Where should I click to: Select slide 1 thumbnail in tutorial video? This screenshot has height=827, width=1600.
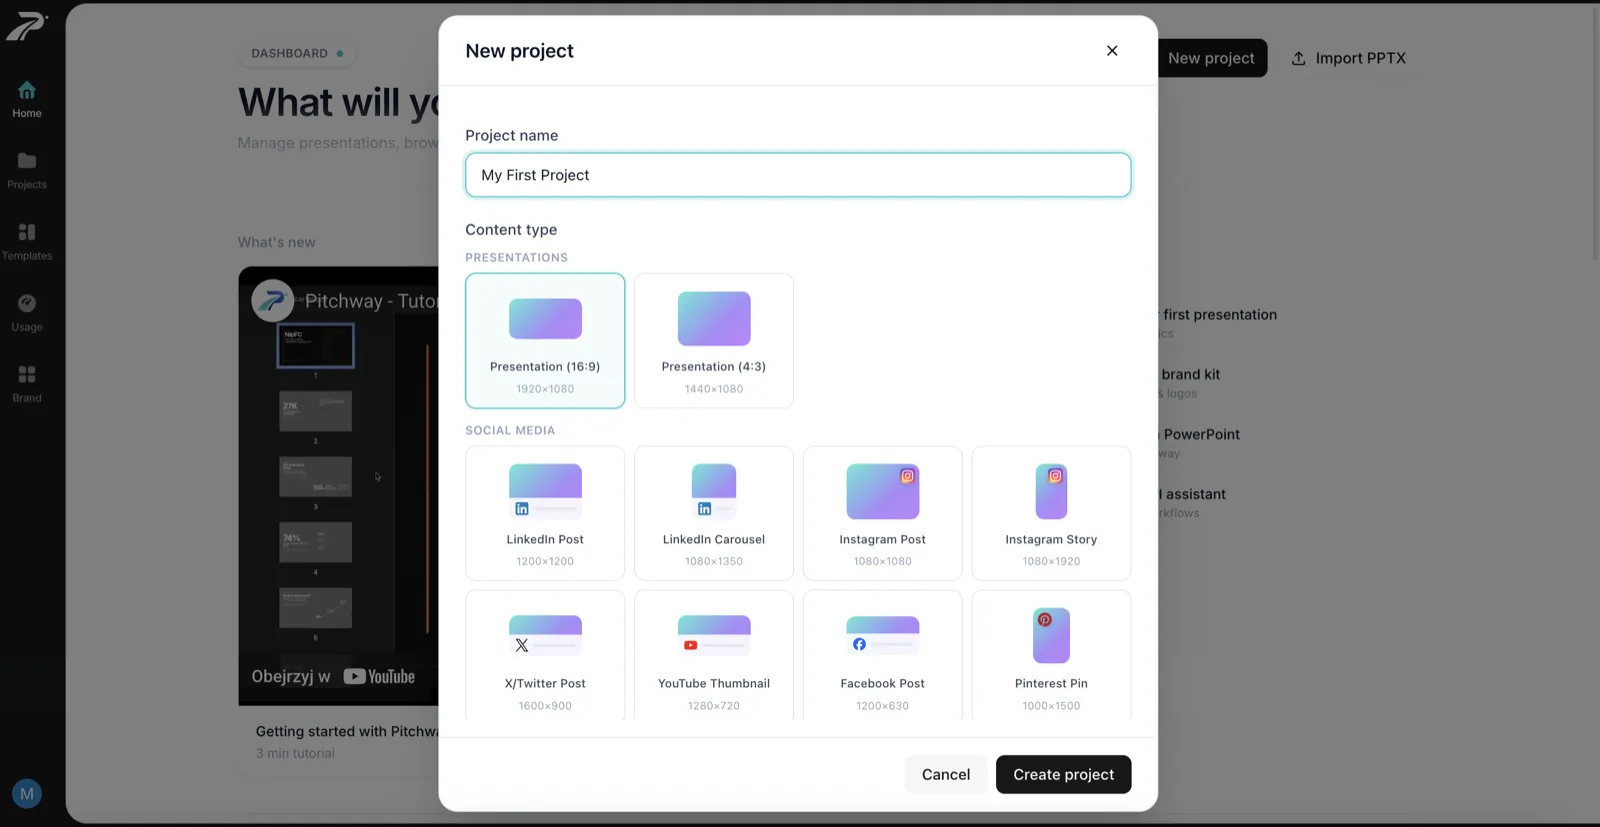pos(315,346)
